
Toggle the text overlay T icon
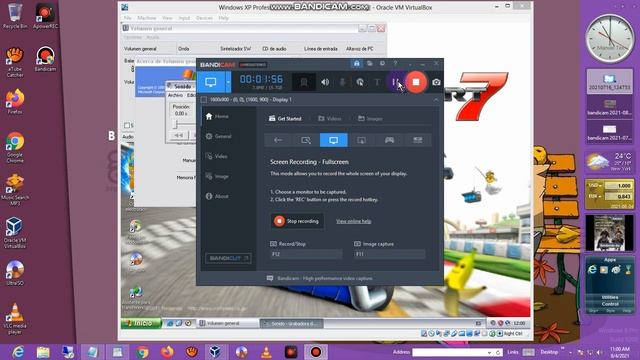click(x=377, y=82)
